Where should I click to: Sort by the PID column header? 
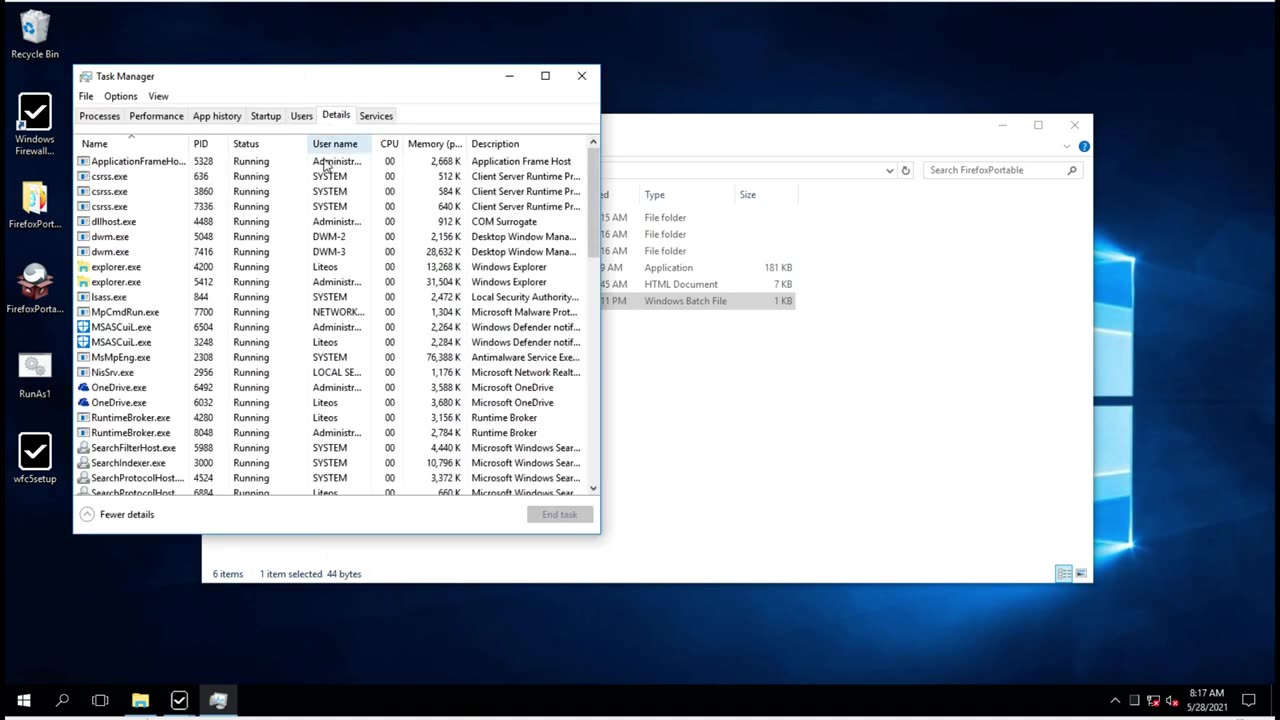pos(208,144)
